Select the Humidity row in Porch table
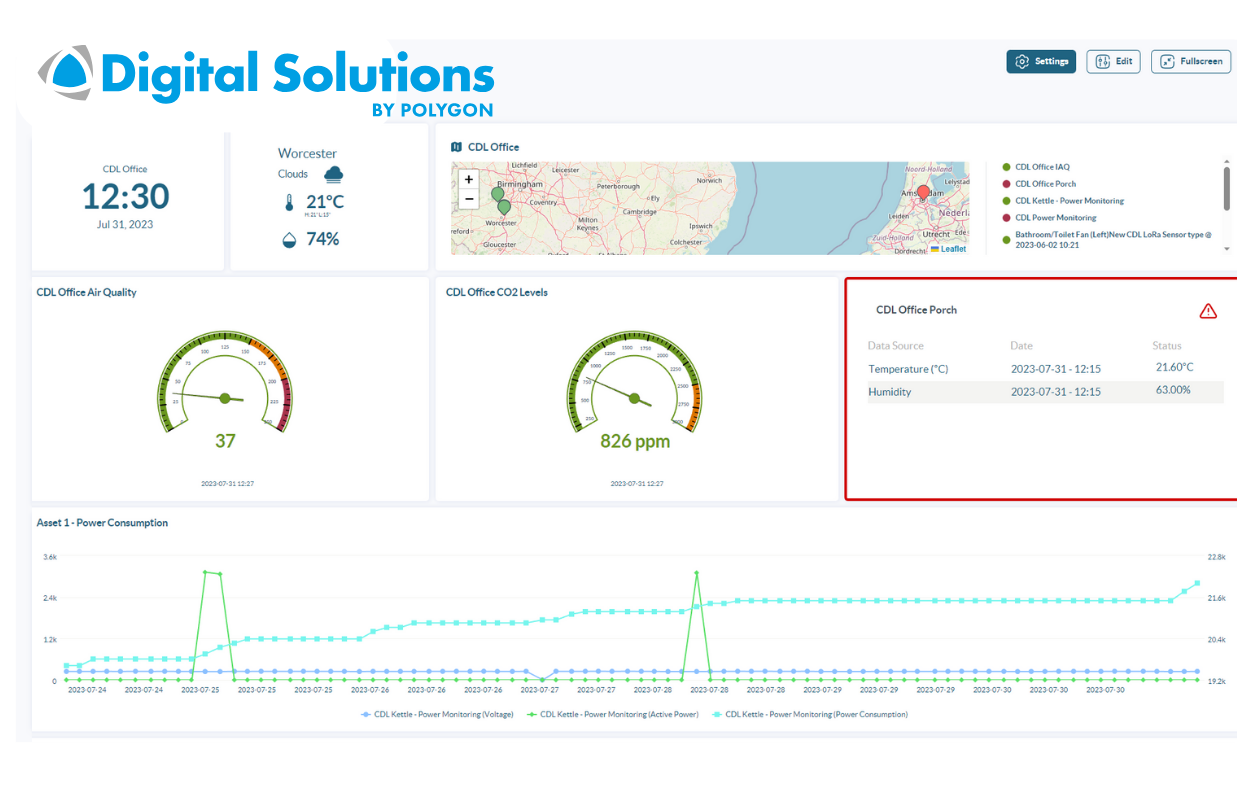 (1045, 392)
